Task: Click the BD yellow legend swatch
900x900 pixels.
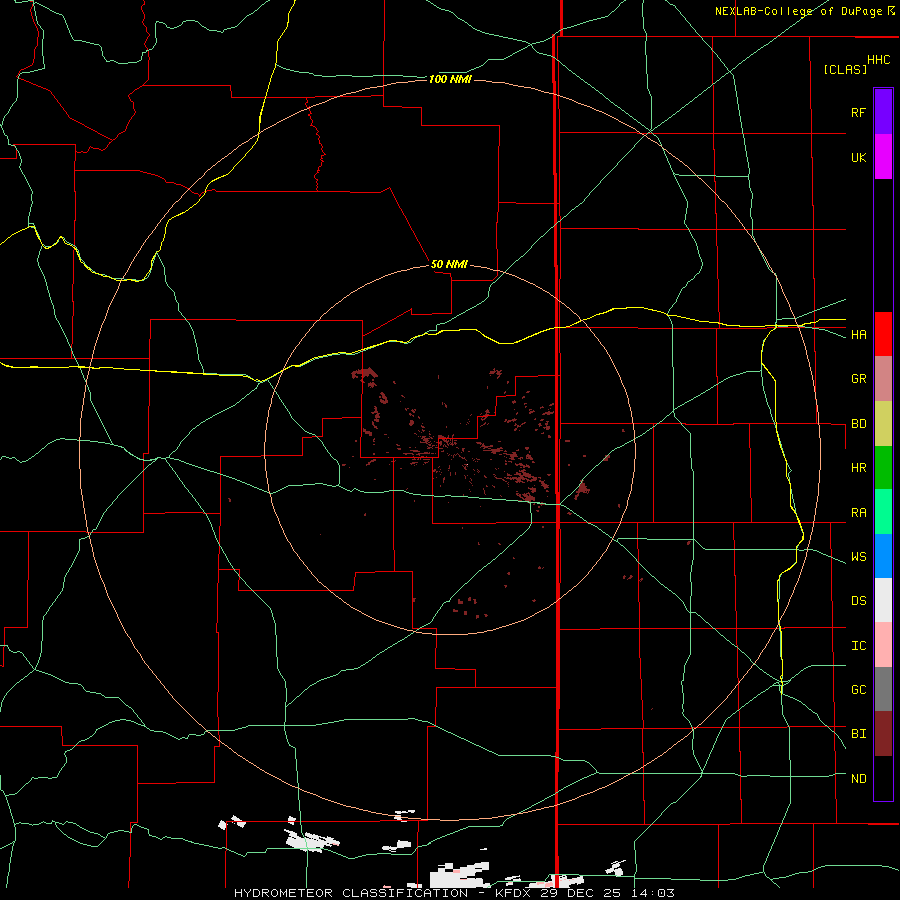Action: (883, 424)
